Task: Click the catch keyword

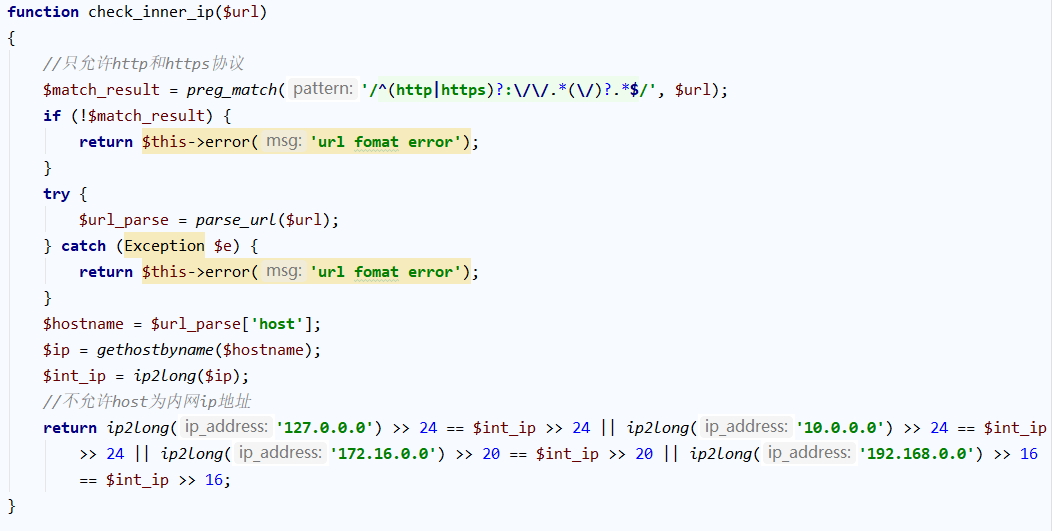Action: click(x=83, y=246)
